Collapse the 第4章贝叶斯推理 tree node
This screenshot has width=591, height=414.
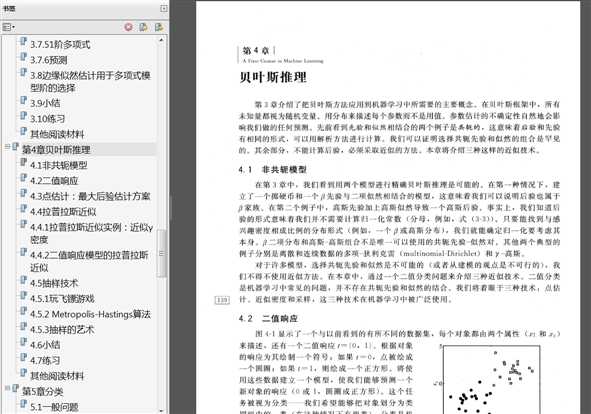tap(7, 146)
